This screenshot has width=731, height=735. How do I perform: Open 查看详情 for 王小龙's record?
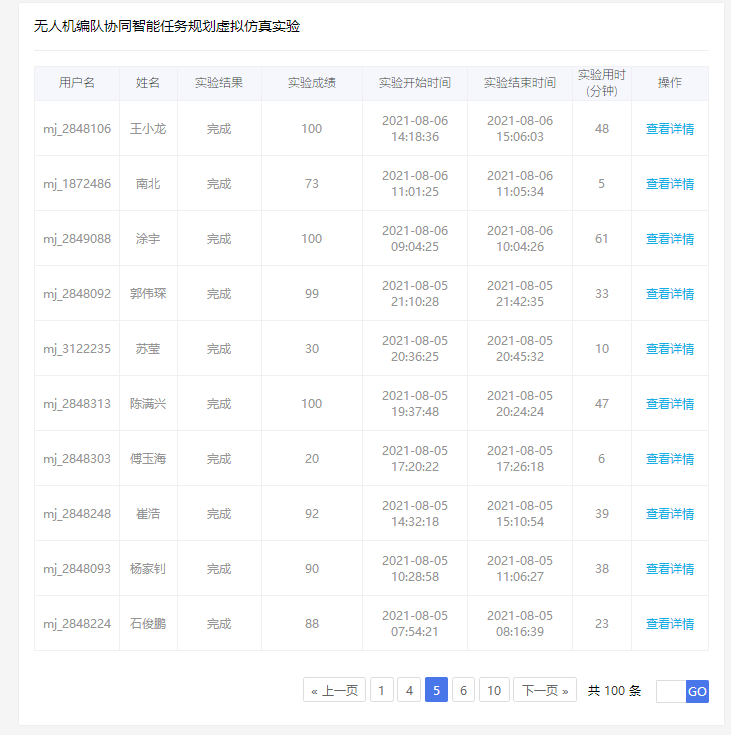669,129
